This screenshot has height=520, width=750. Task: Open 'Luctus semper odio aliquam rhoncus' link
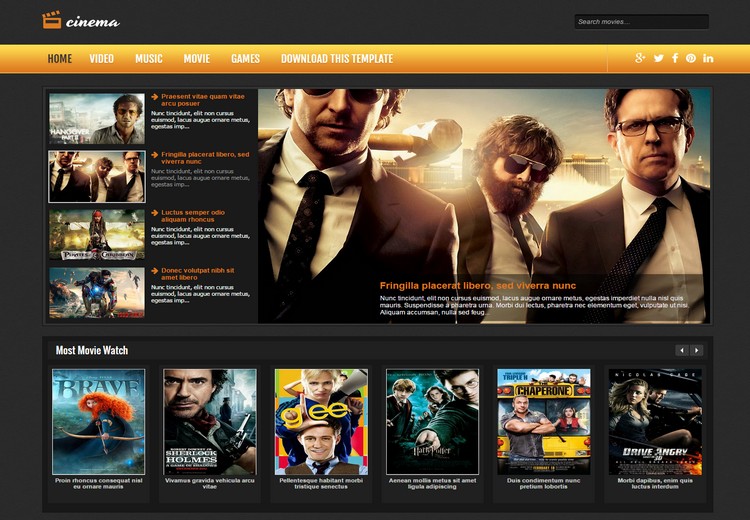coord(193,216)
